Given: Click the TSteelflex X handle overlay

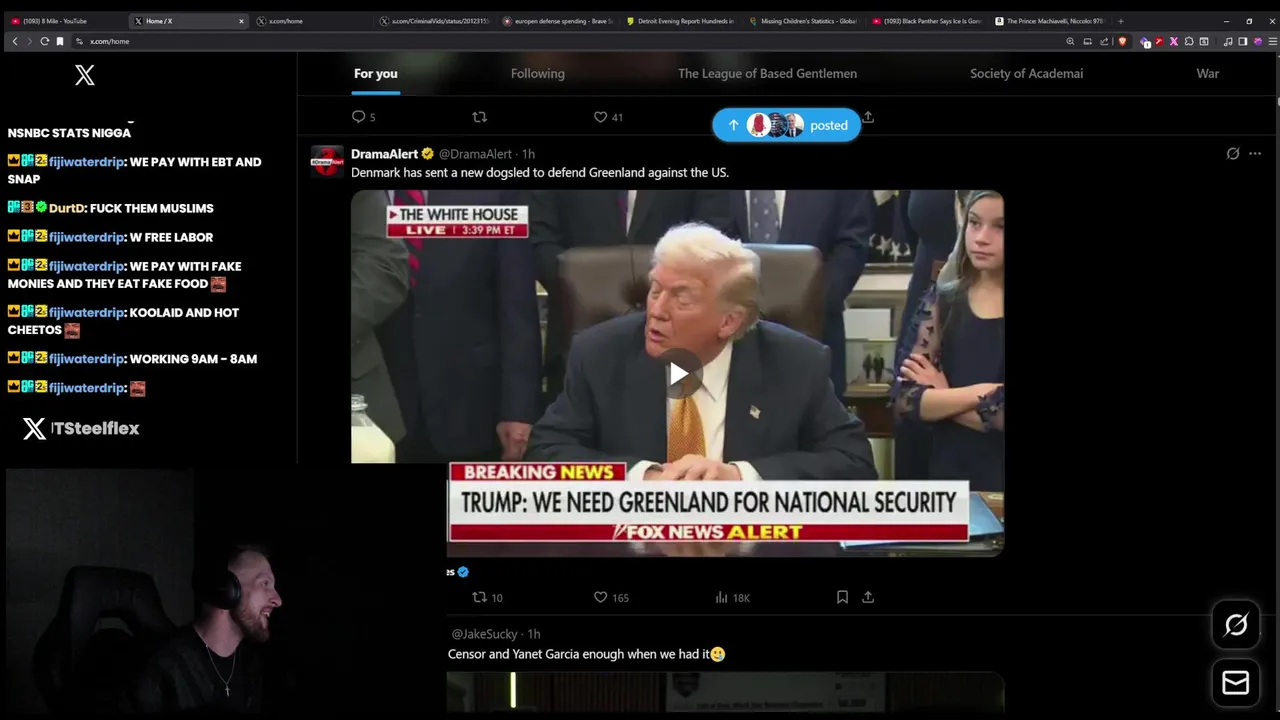Looking at the screenshot, I should [x=81, y=428].
